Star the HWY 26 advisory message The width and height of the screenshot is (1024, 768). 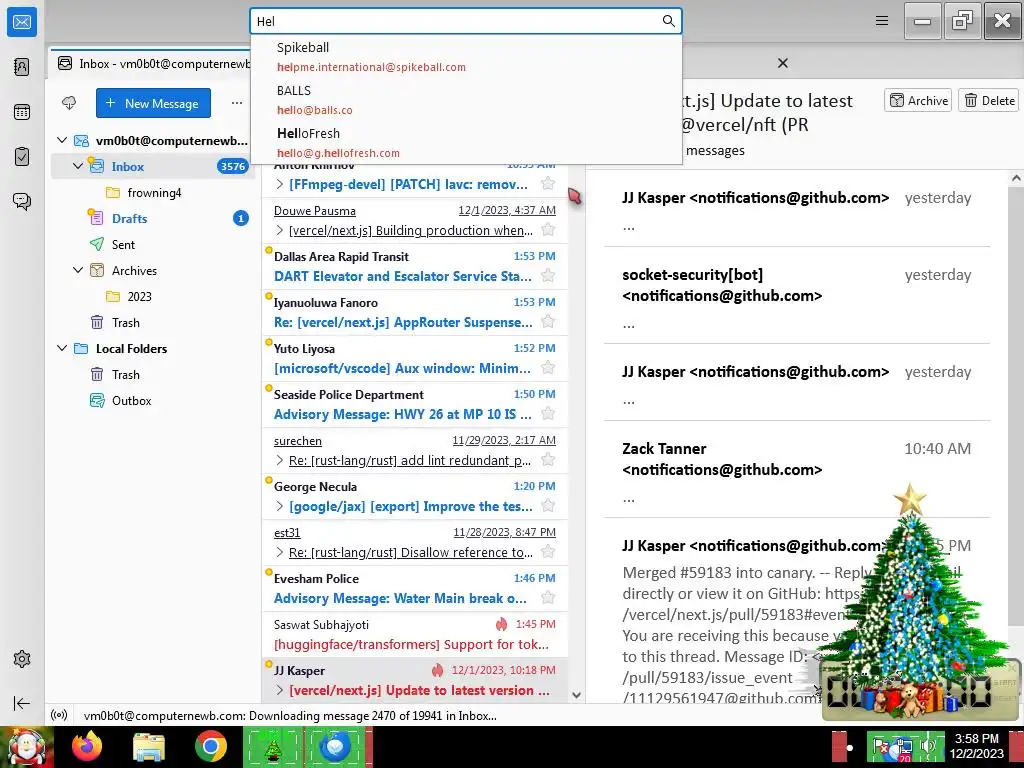point(548,413)
